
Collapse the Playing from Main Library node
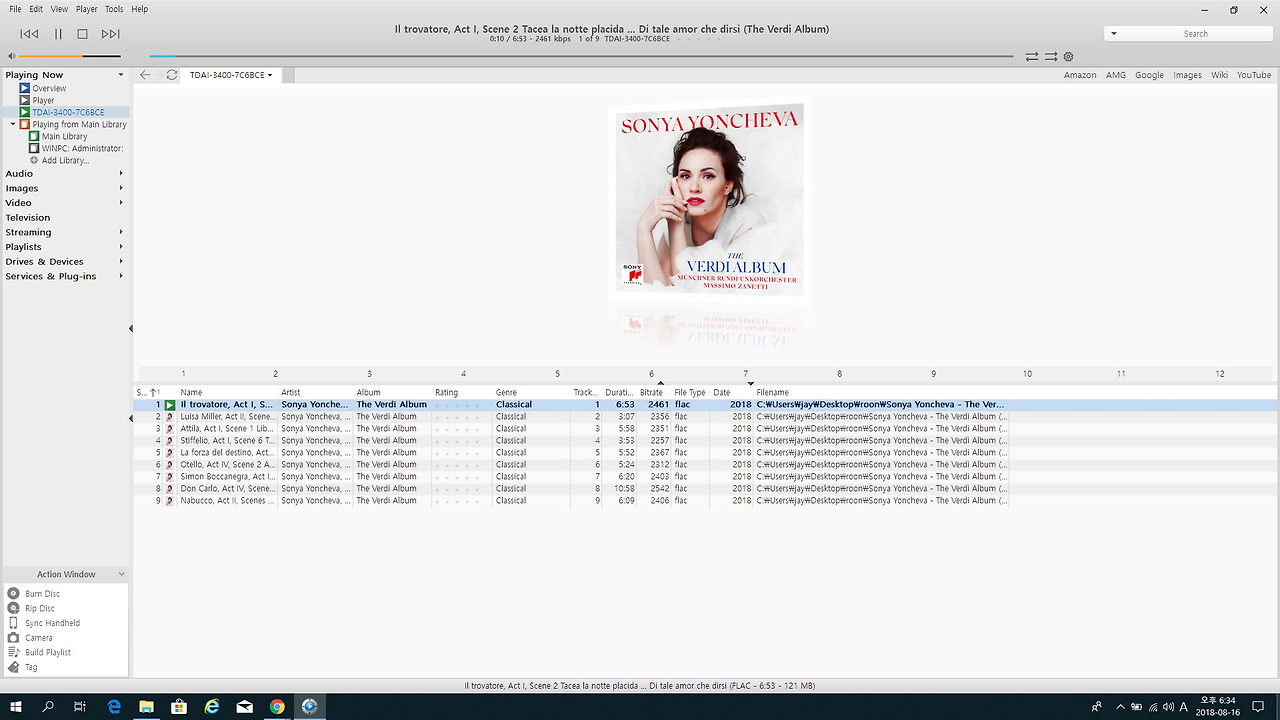[13, 125]
